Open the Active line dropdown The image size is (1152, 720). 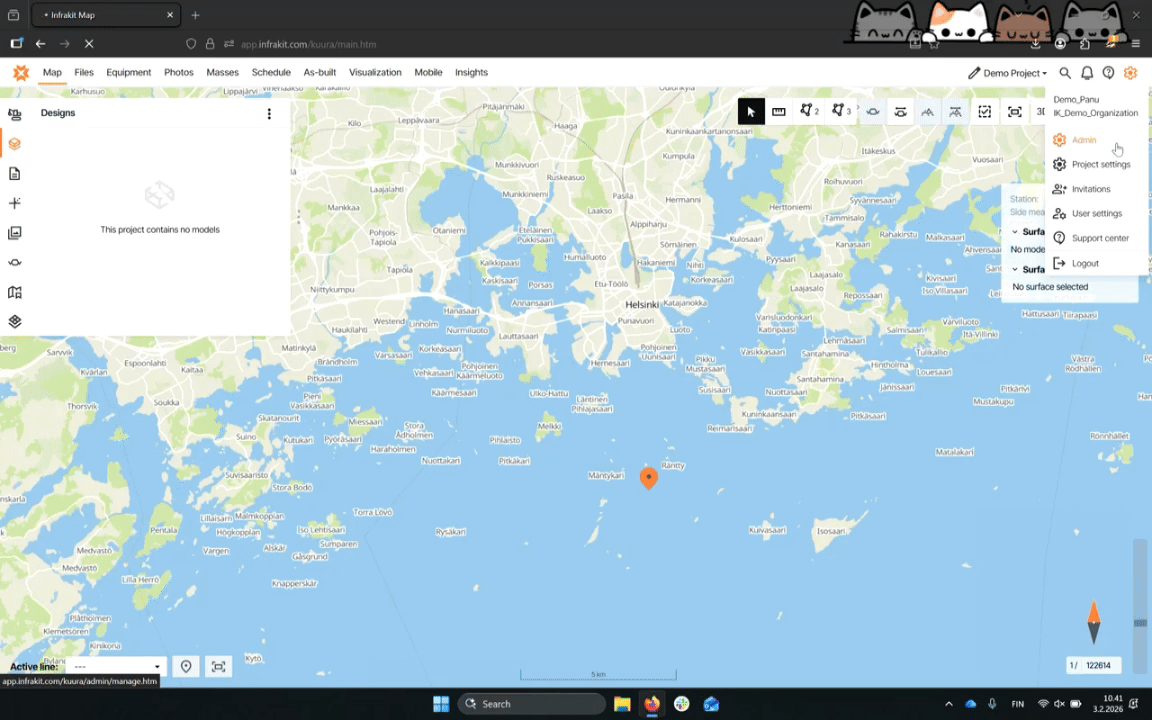[116, 666]
